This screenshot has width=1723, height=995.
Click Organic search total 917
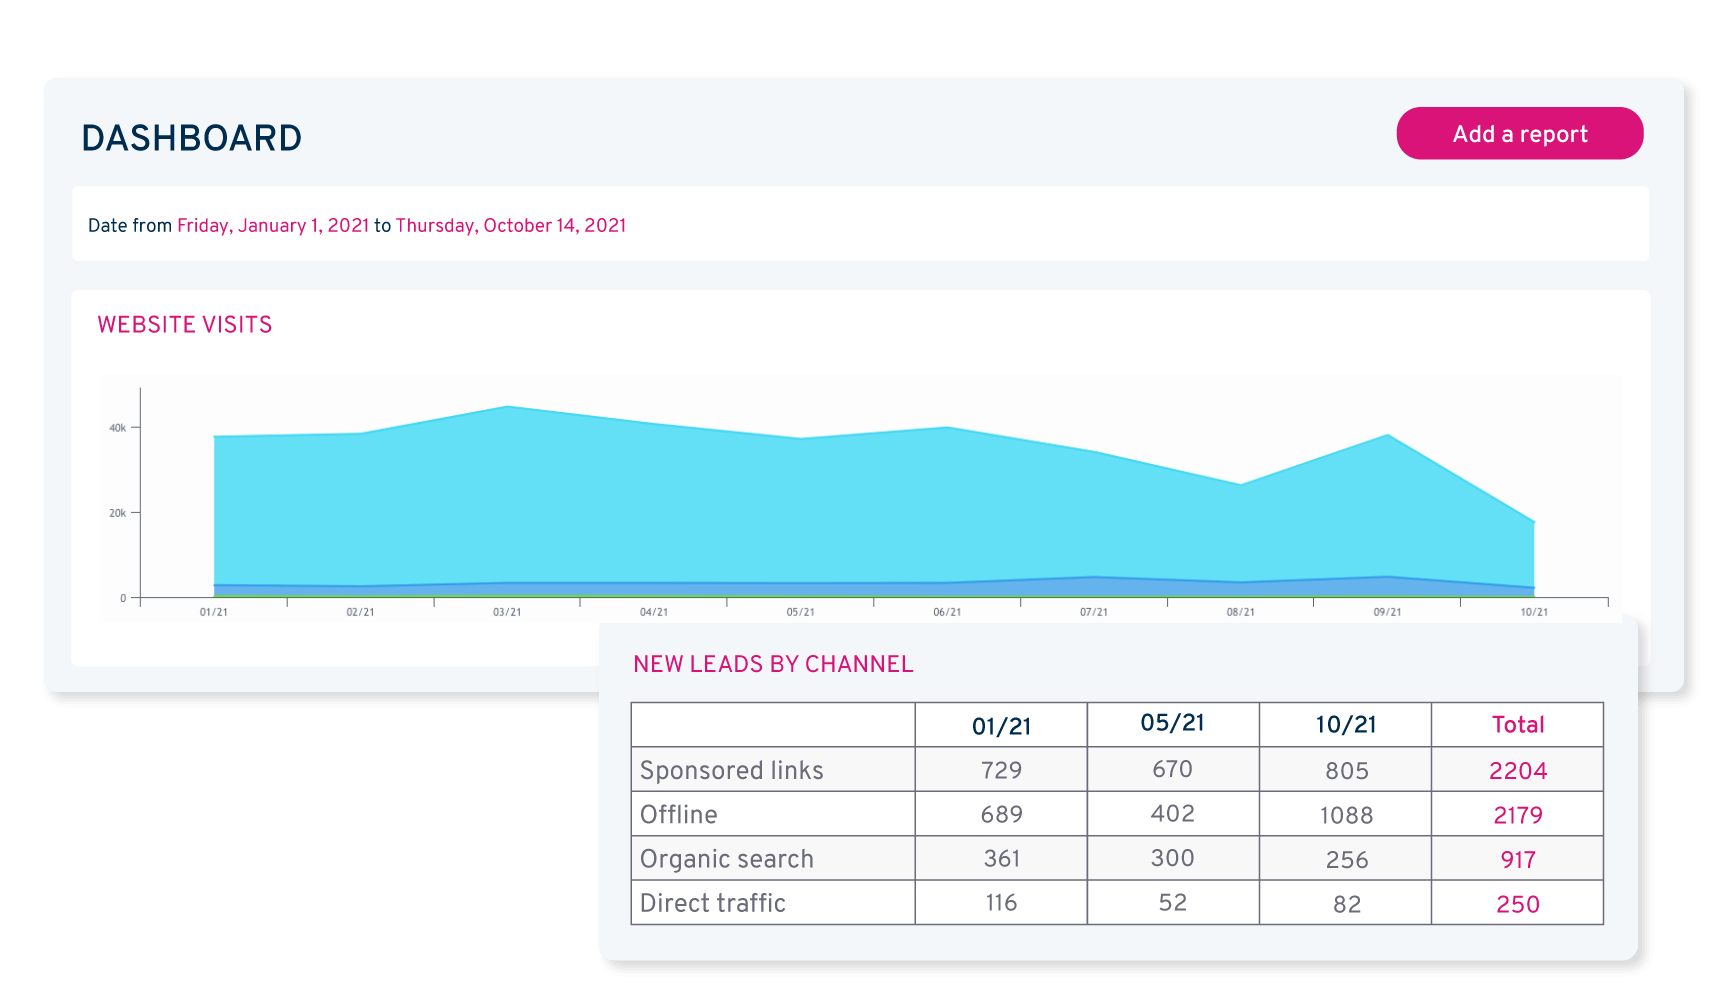point(1518,860)
